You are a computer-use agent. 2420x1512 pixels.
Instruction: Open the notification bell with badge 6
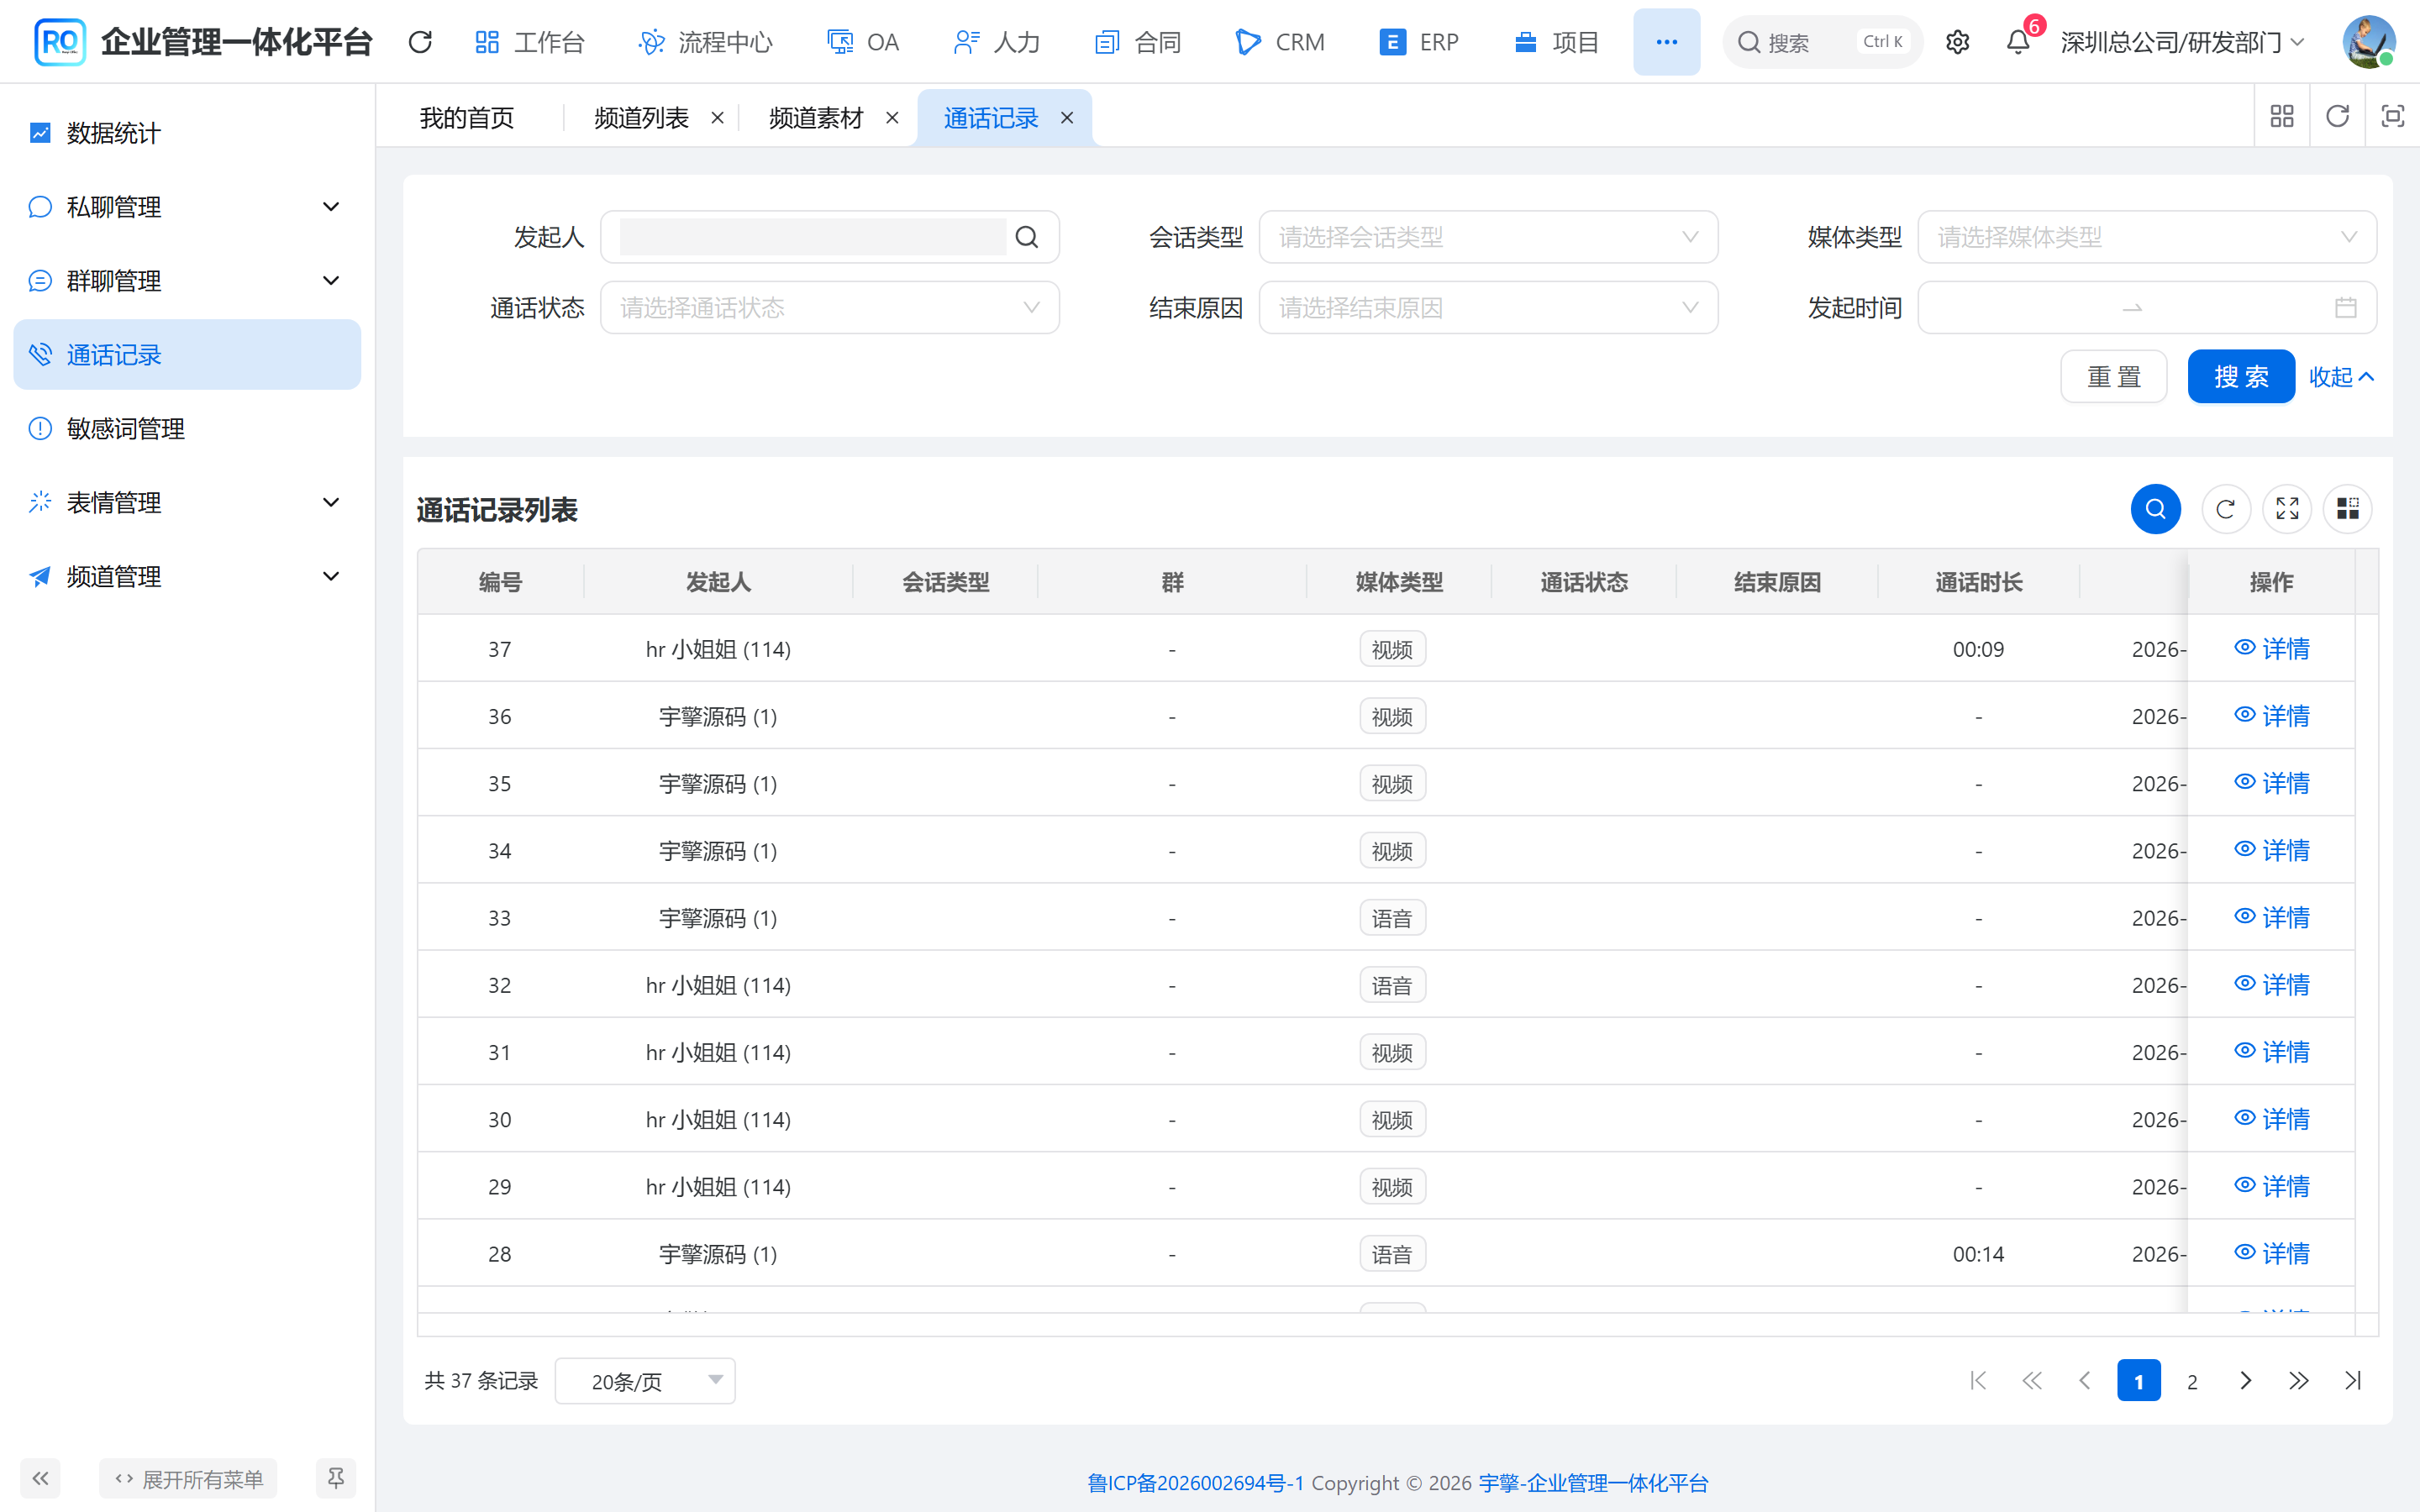pyautogui.click(x=2018, y=42)
